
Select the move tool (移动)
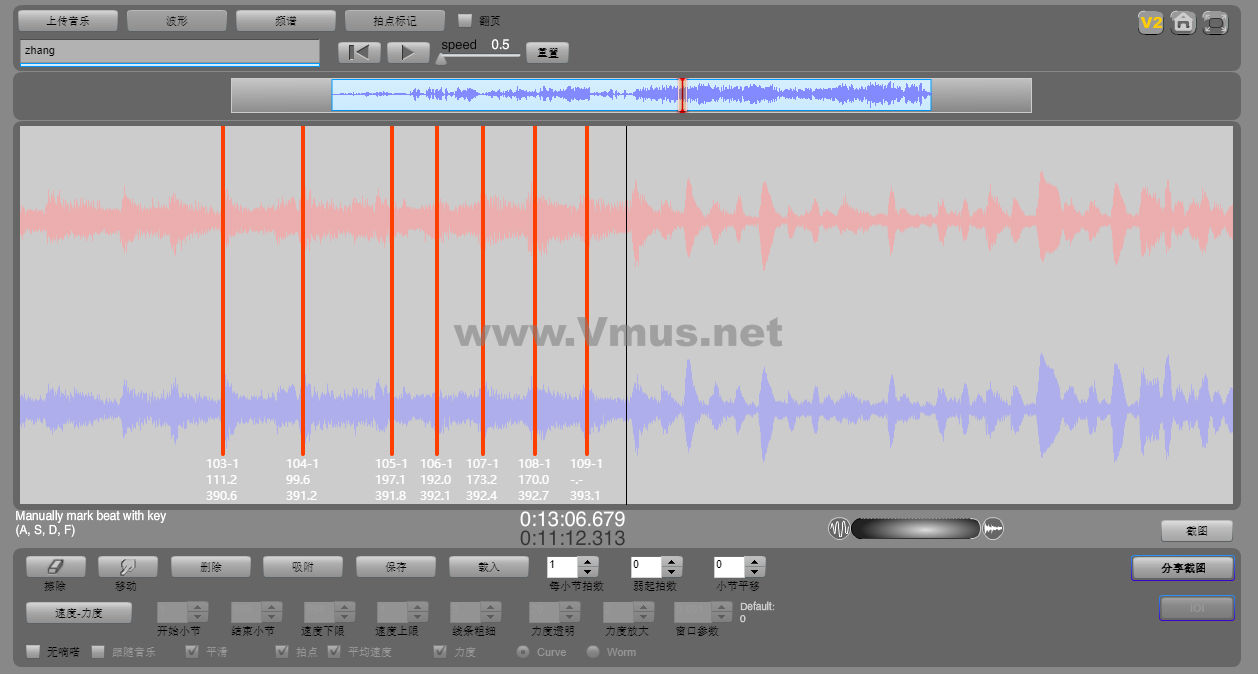[x=127, y=567]
